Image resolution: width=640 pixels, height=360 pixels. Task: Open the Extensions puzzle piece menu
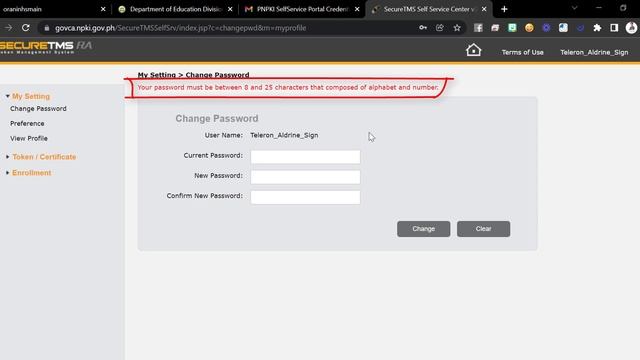[597, 28]
